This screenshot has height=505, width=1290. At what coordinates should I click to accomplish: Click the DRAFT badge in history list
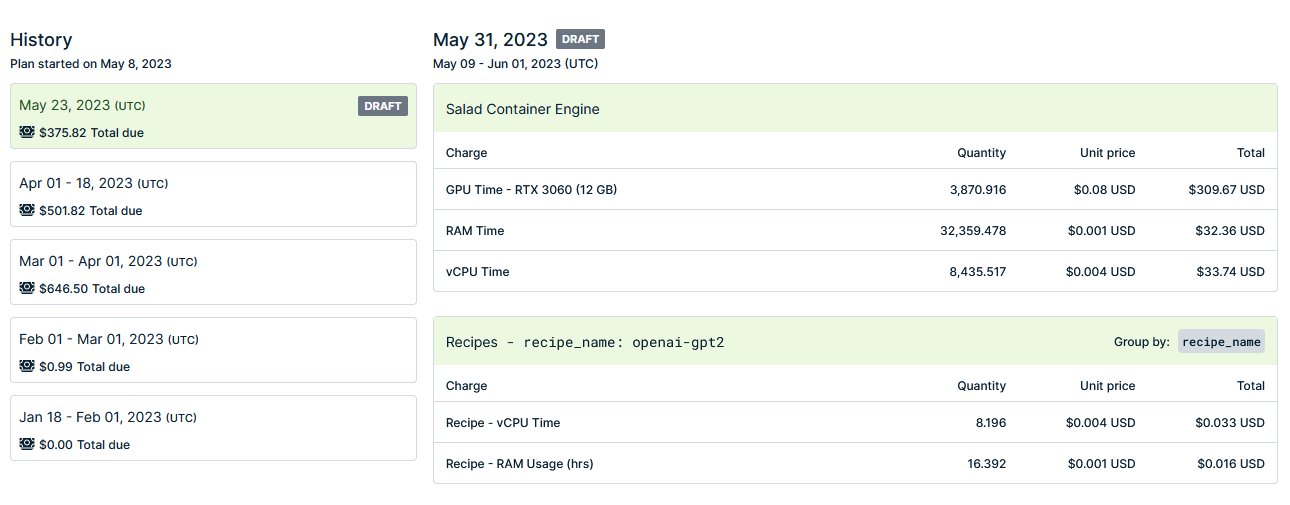[383, 106]
